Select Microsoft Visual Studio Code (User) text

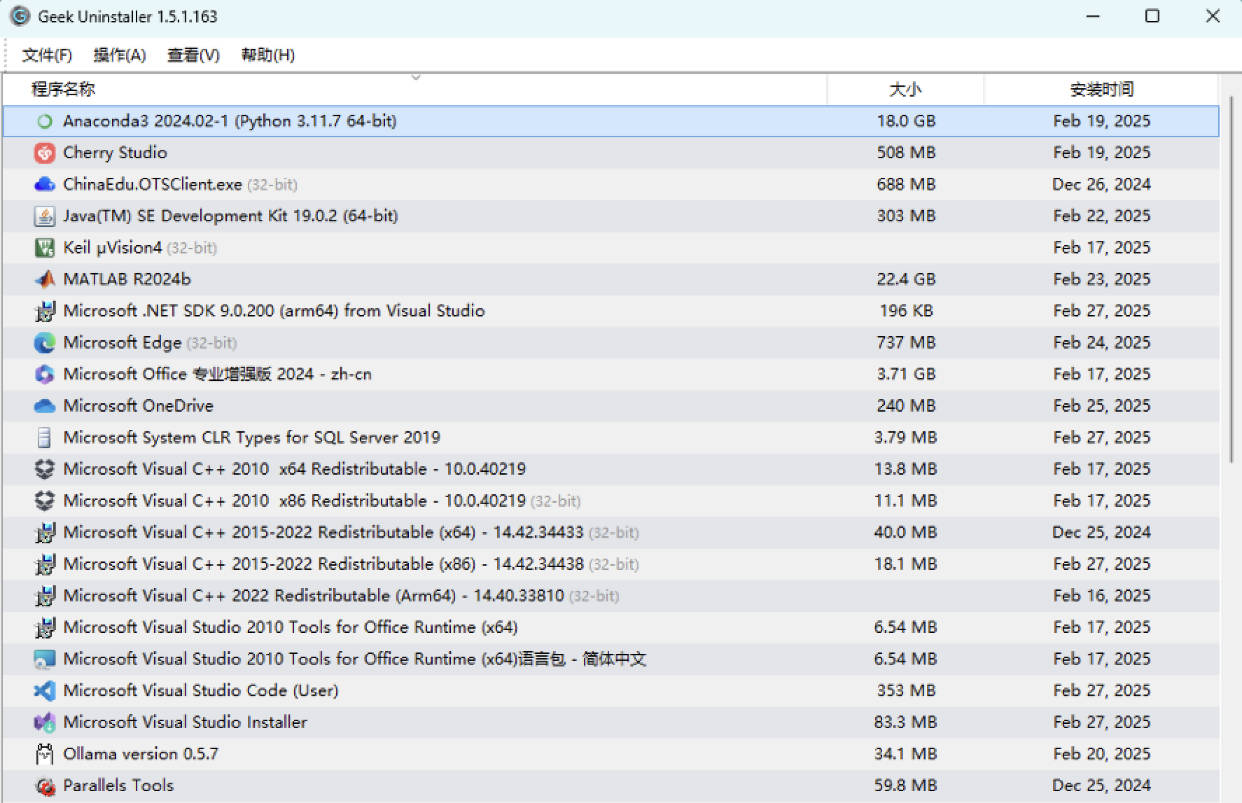tap(201, 691)
